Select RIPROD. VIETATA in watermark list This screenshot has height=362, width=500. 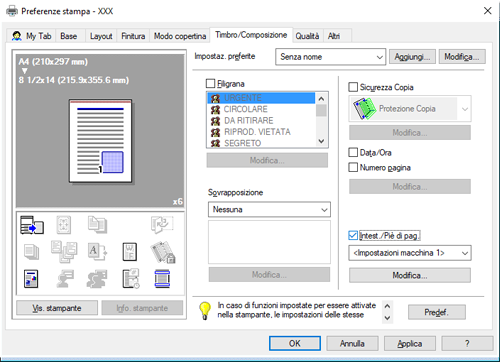point(261,132)
